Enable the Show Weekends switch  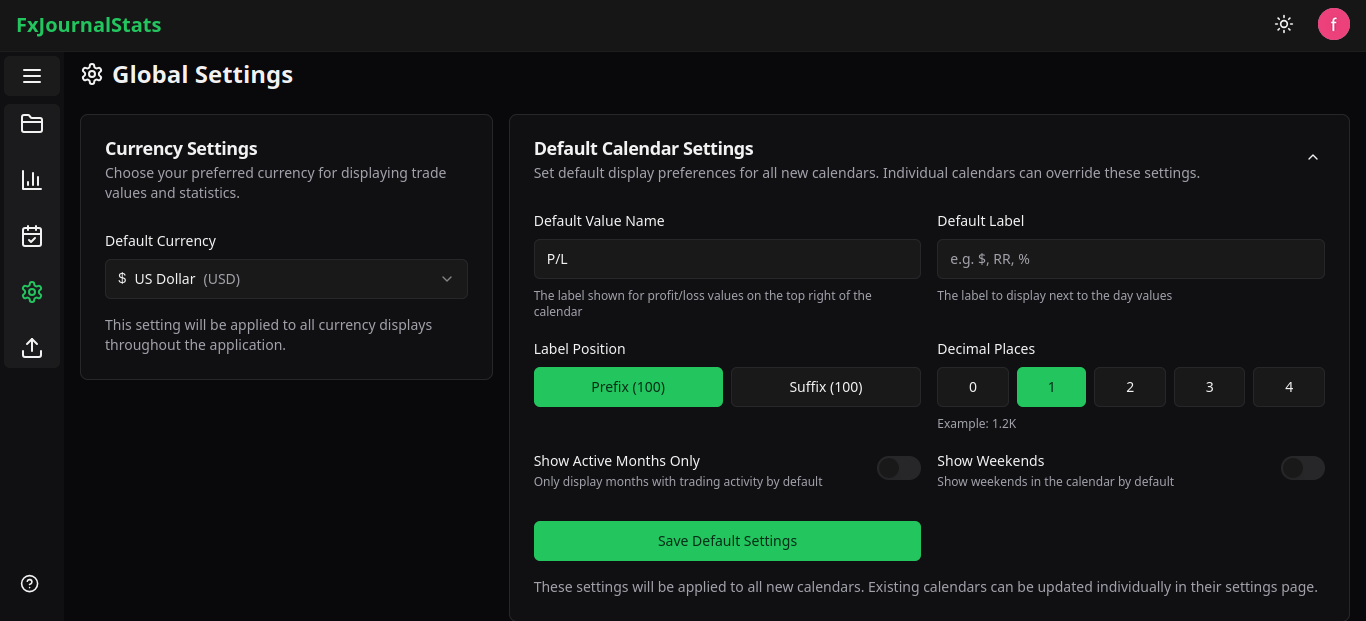point(1302,467)
